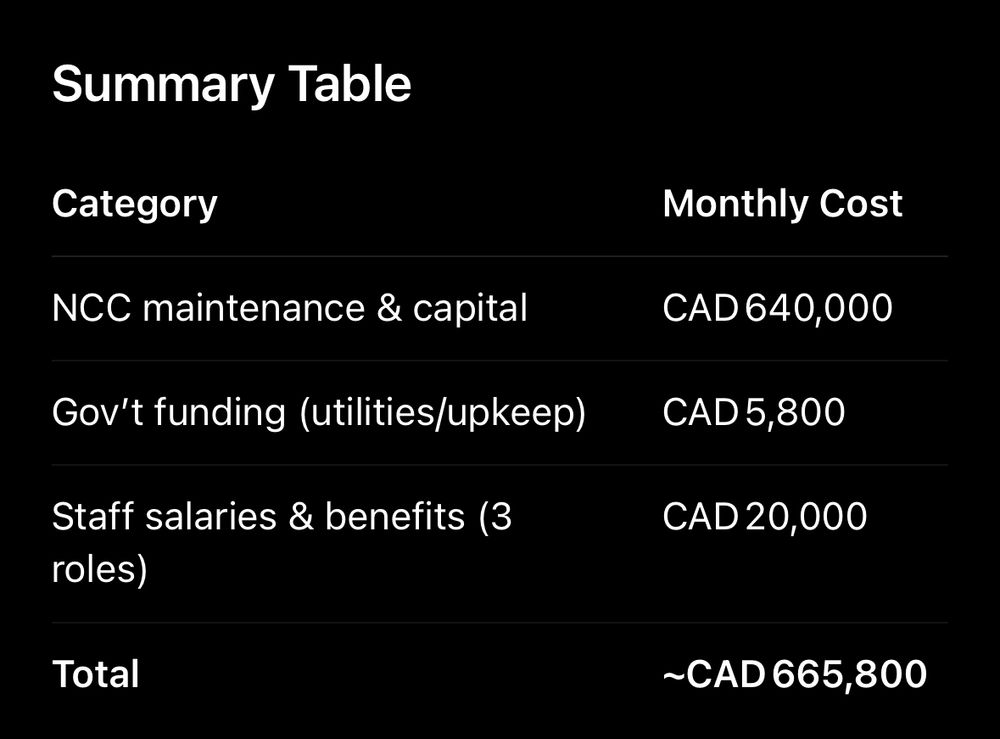The height and width of the screenshot is (739, 1000).
Task: Click the CAD 640,000 value
Action: [x=777, y=308]
